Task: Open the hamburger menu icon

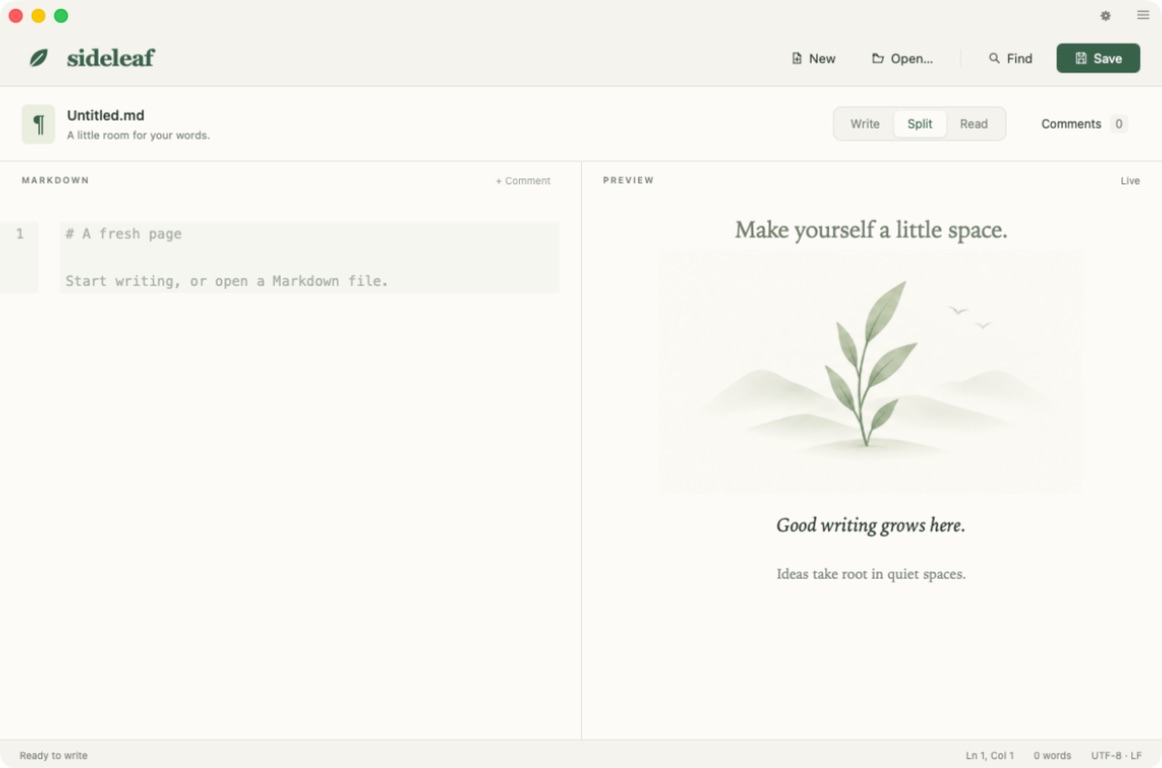Action: coord(1143,15)
